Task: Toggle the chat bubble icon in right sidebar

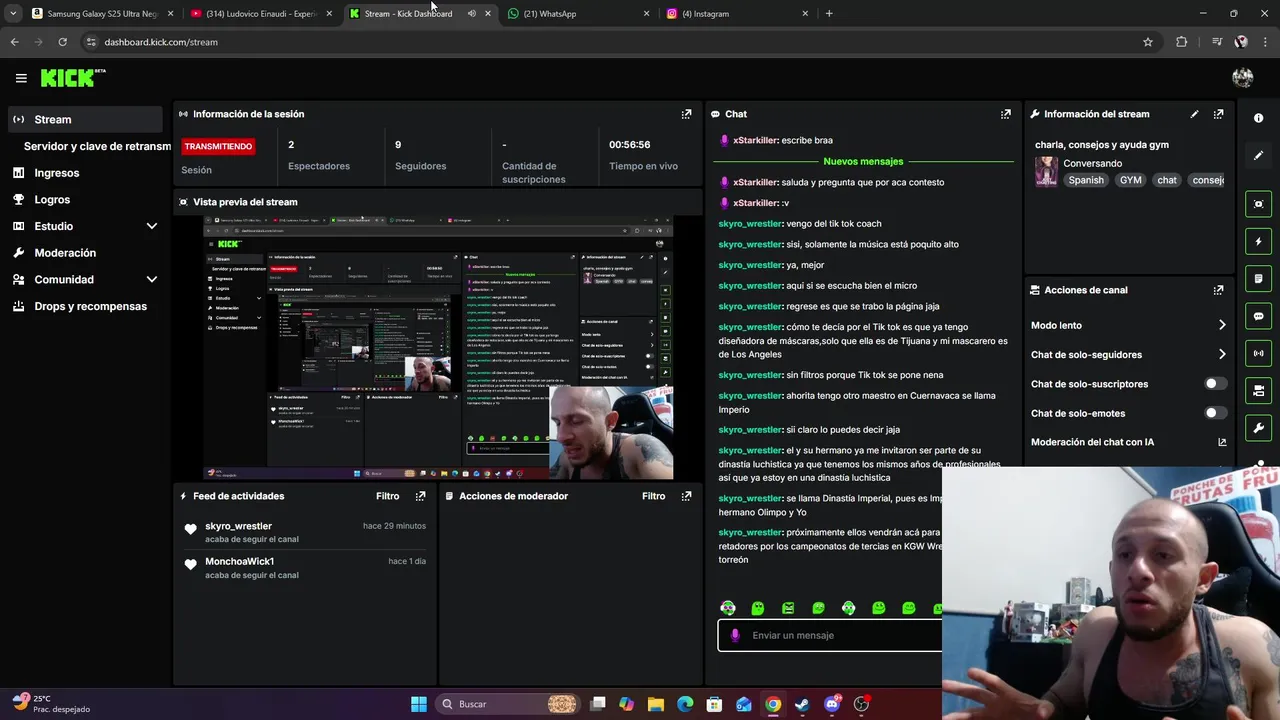Action: click(1258, 316)
